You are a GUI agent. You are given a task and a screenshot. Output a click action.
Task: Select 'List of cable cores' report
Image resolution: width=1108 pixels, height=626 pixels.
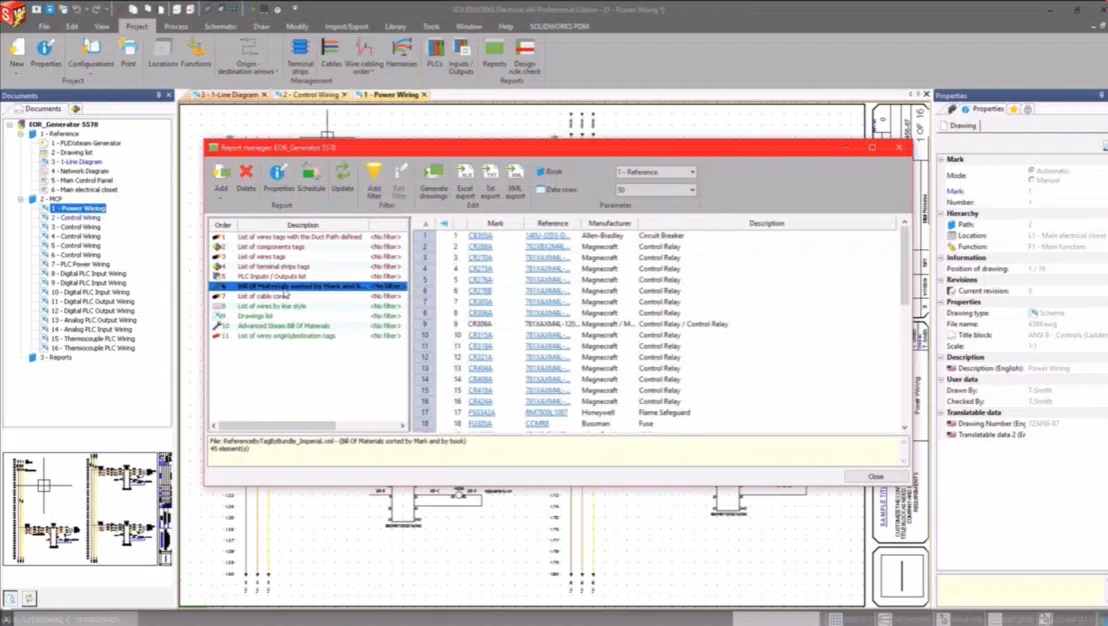(x=309, y=296)
